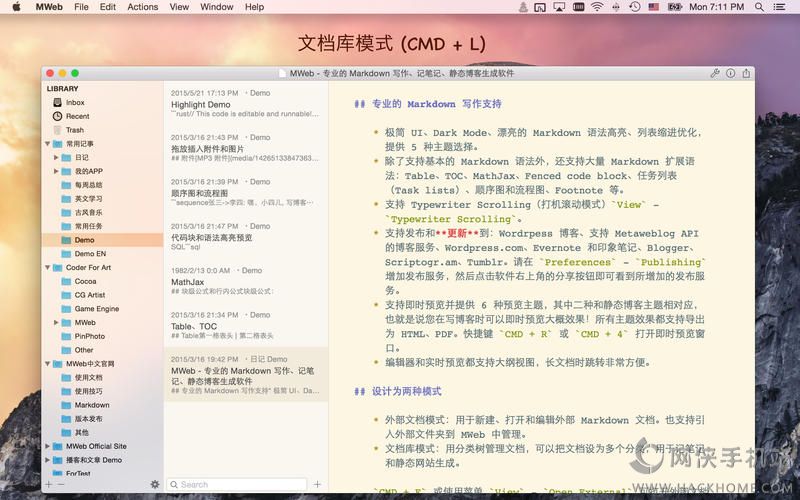The width and height of the screenshot is (800, 500).
Task: Expand the MWeb Official Site category
Action: pyautogui.click(x=47, y=446)
